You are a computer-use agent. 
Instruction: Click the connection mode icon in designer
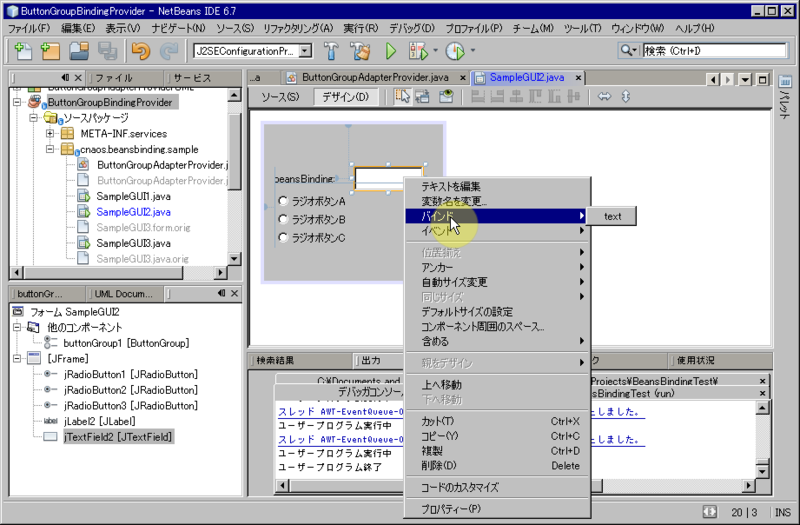pos(422,96)
